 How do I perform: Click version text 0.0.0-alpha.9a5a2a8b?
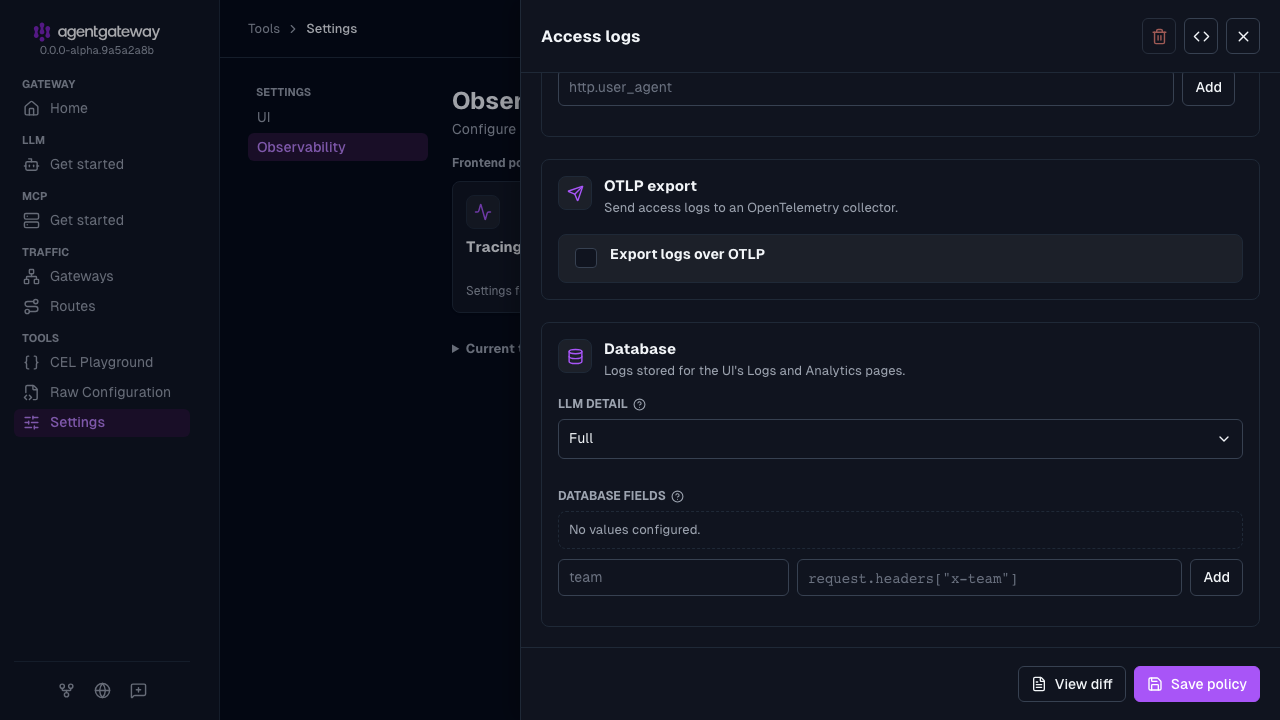pyautogui.click(x=97, y=50)
